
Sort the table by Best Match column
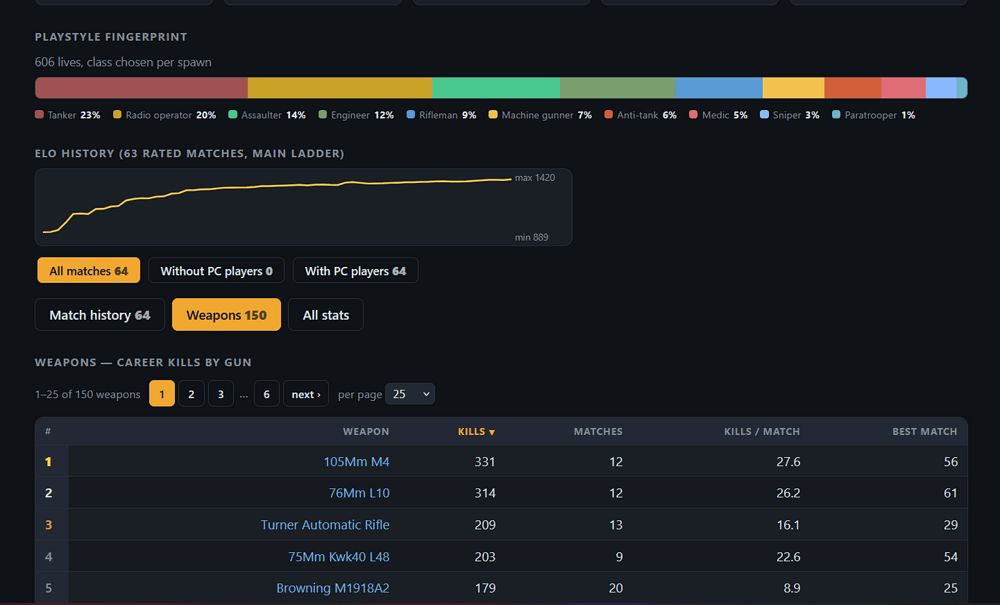(x=925, y=432)
